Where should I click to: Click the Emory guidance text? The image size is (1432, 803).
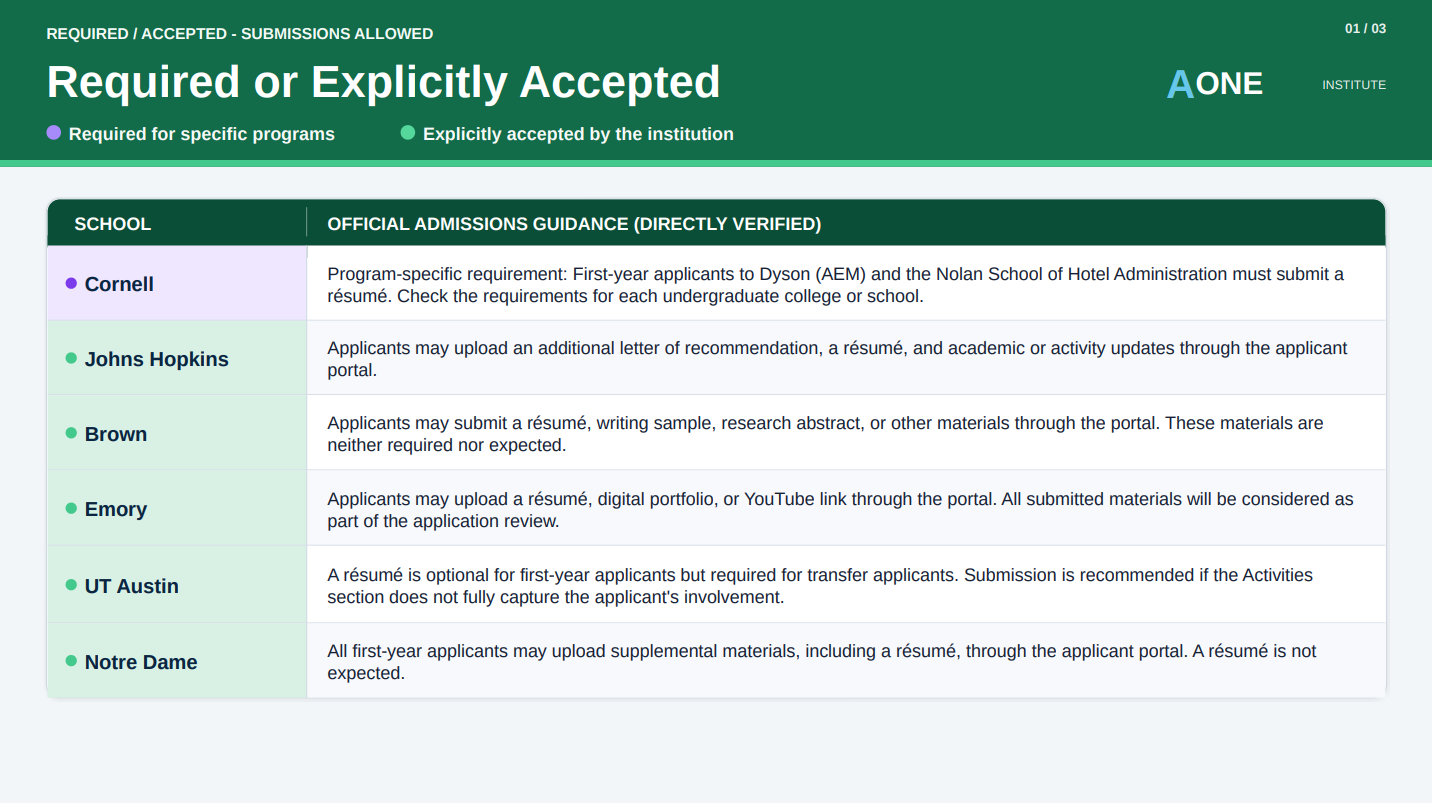pos(840,510)
